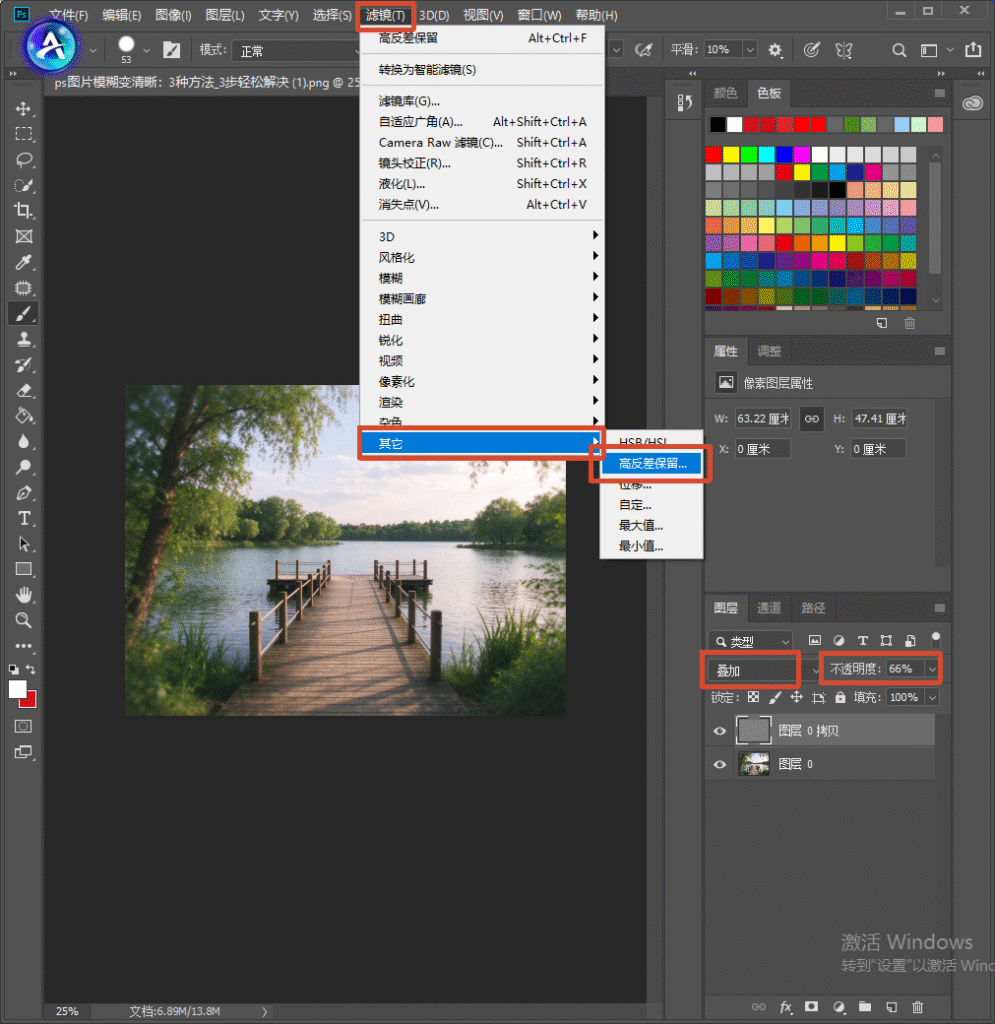Select the Rectangular Marquee tool
Viewport: 995px width, 1024px height.
click(x=24, y=134)
